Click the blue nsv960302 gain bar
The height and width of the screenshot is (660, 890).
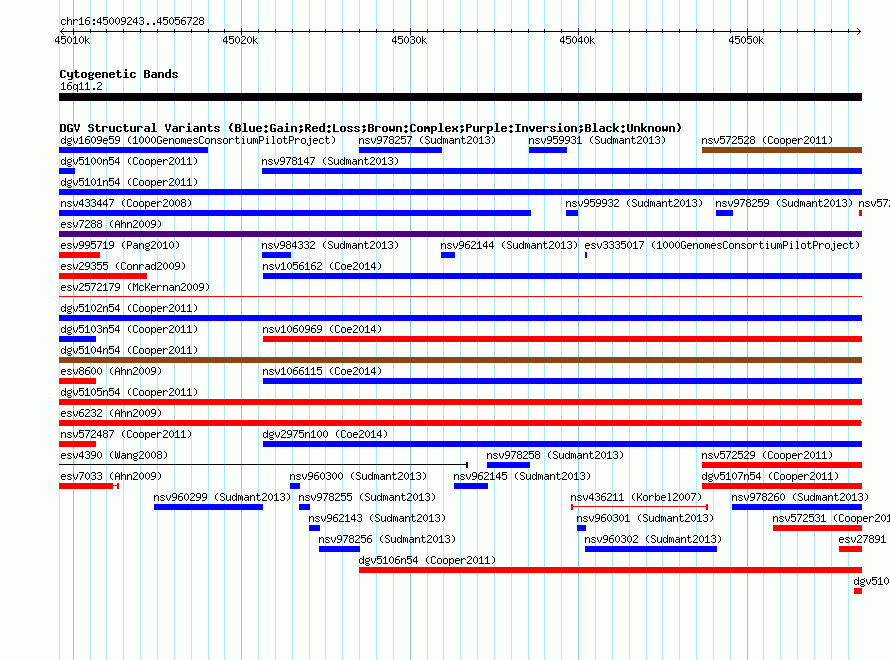click(650, 549)
